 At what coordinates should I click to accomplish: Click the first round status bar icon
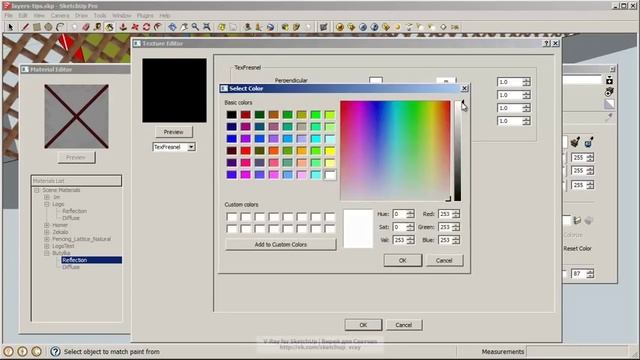pyautogui.click(x=8, y=351)
